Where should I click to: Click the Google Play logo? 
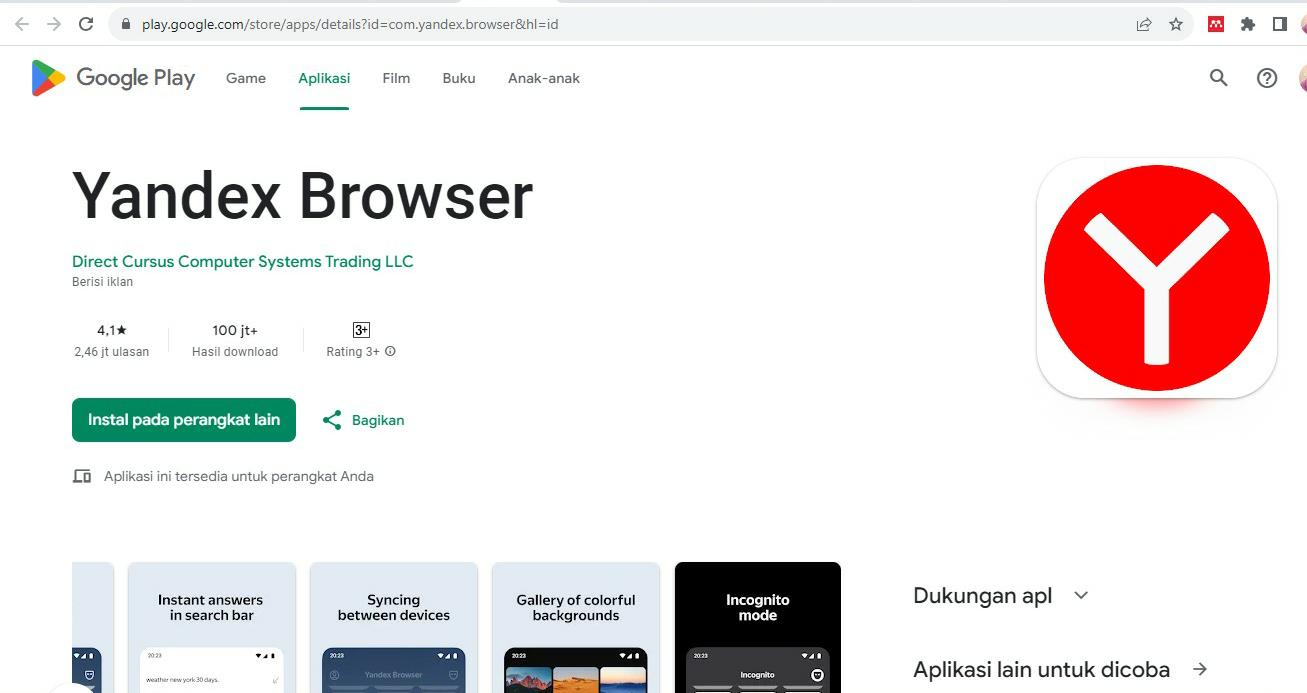tap(113, 78)
